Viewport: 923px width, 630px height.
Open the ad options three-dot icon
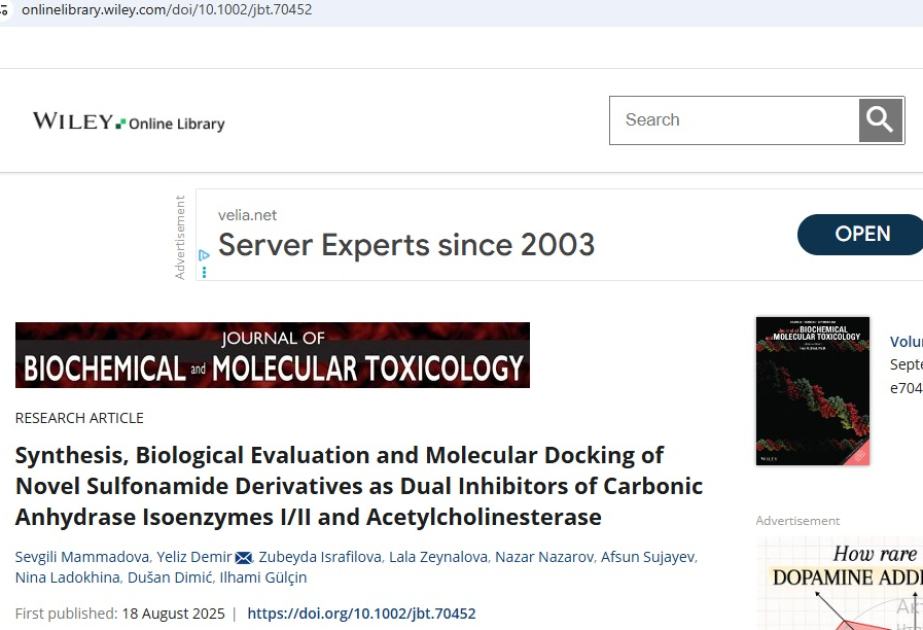point(204,272)
